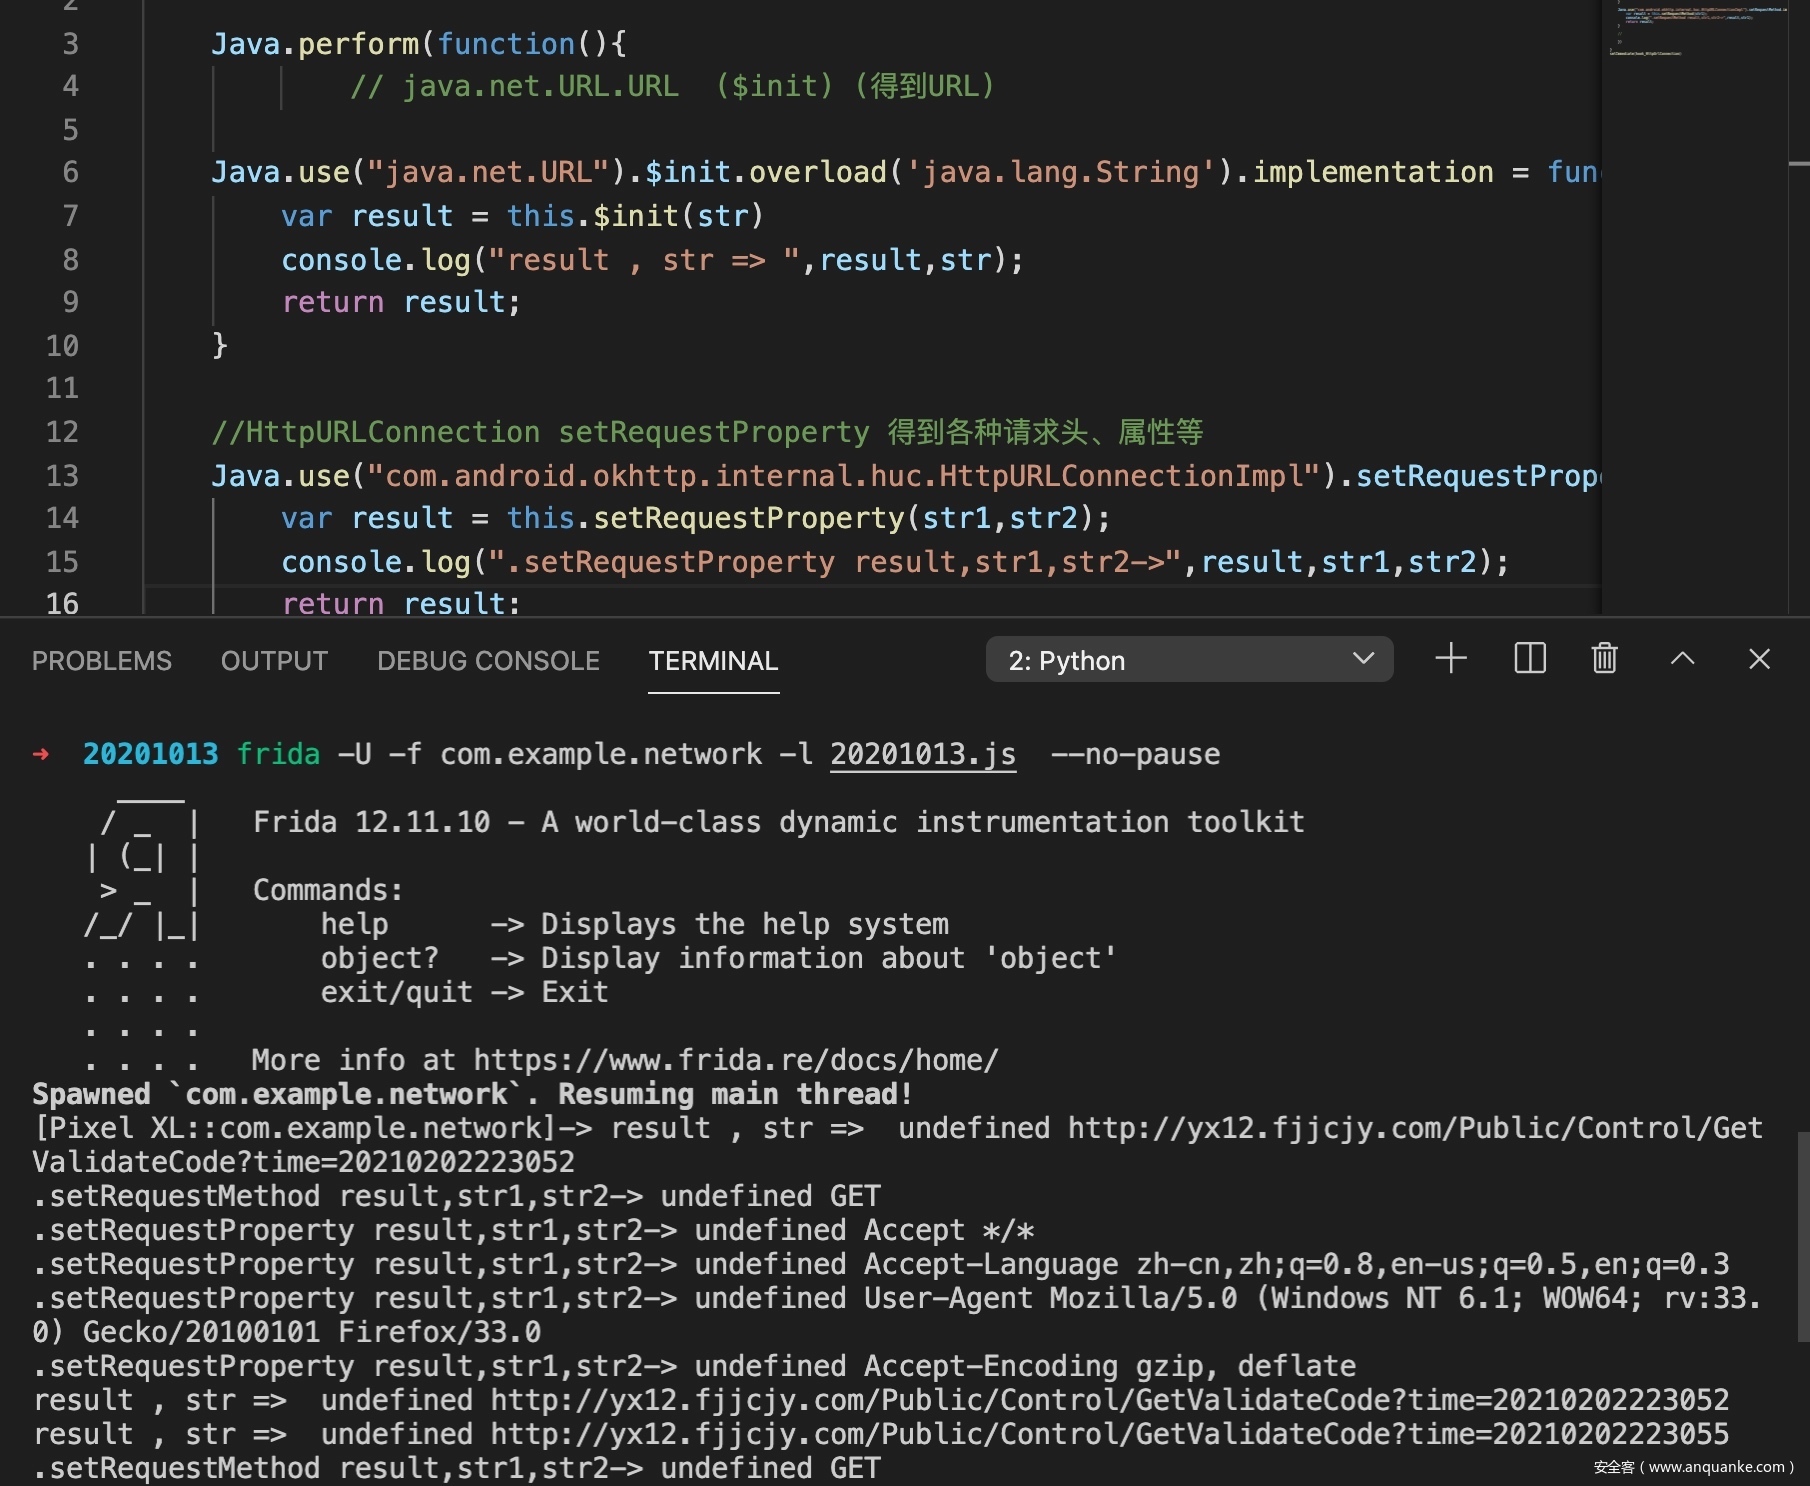Click the frida command line in the terminal
Viewport: 1810px width, 1486px height.
[650, 754]
